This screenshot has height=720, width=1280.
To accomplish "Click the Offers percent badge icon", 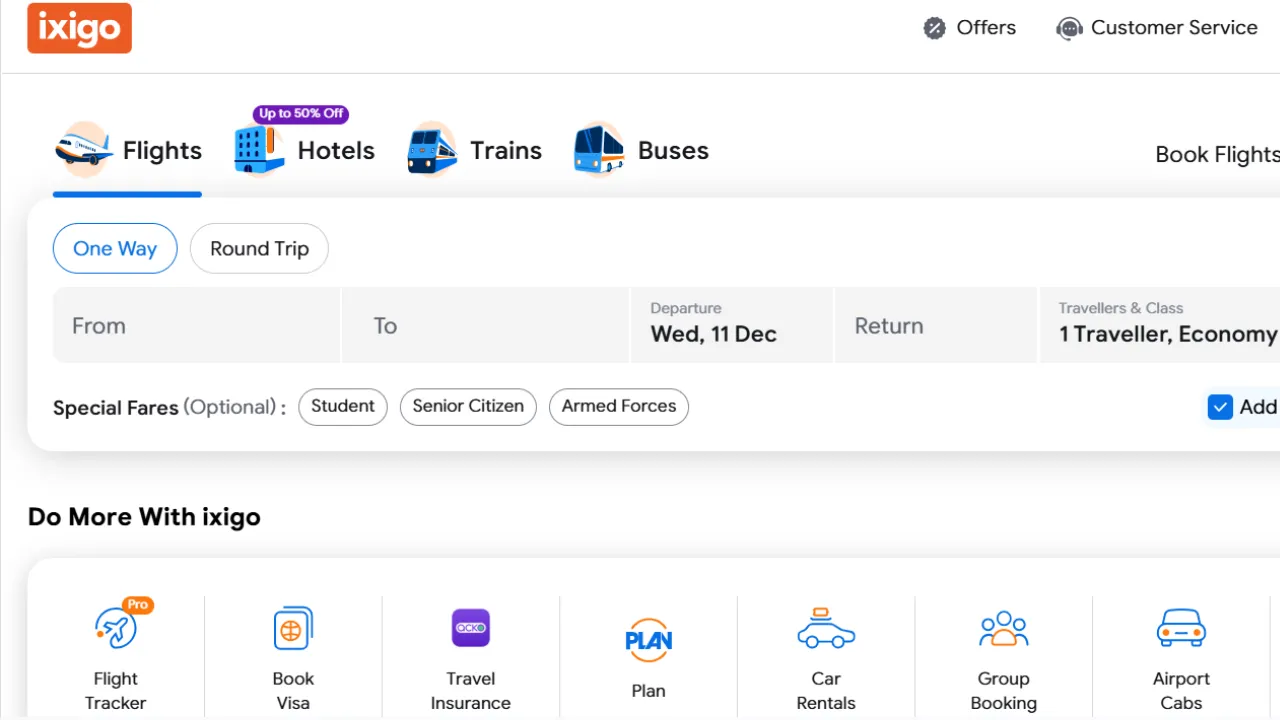I will tap(934, 28).
